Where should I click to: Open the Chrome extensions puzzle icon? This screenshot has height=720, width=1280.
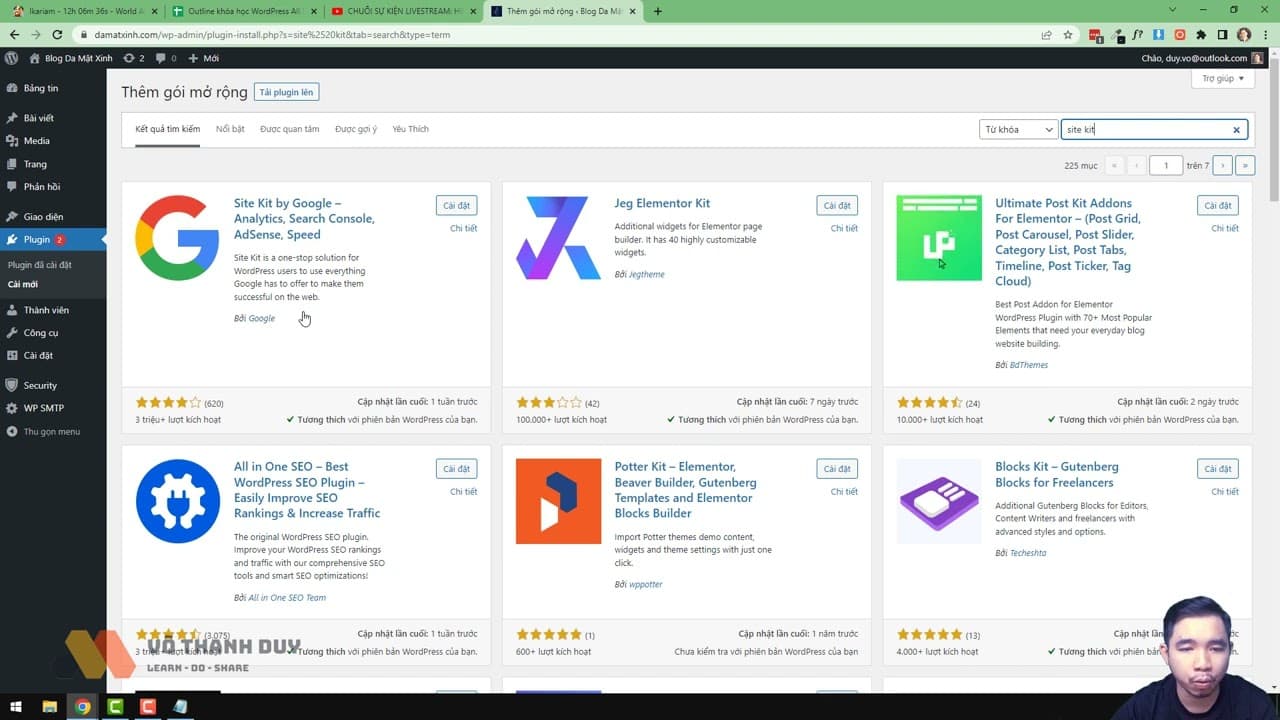tap(1201, 35)
